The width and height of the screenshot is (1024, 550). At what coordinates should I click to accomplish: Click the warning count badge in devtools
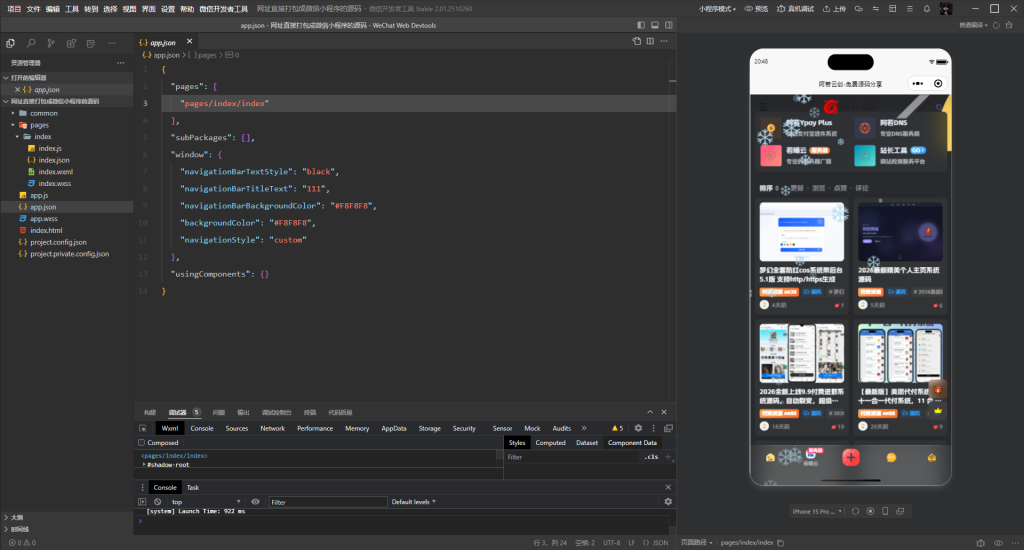click(618, 428)
